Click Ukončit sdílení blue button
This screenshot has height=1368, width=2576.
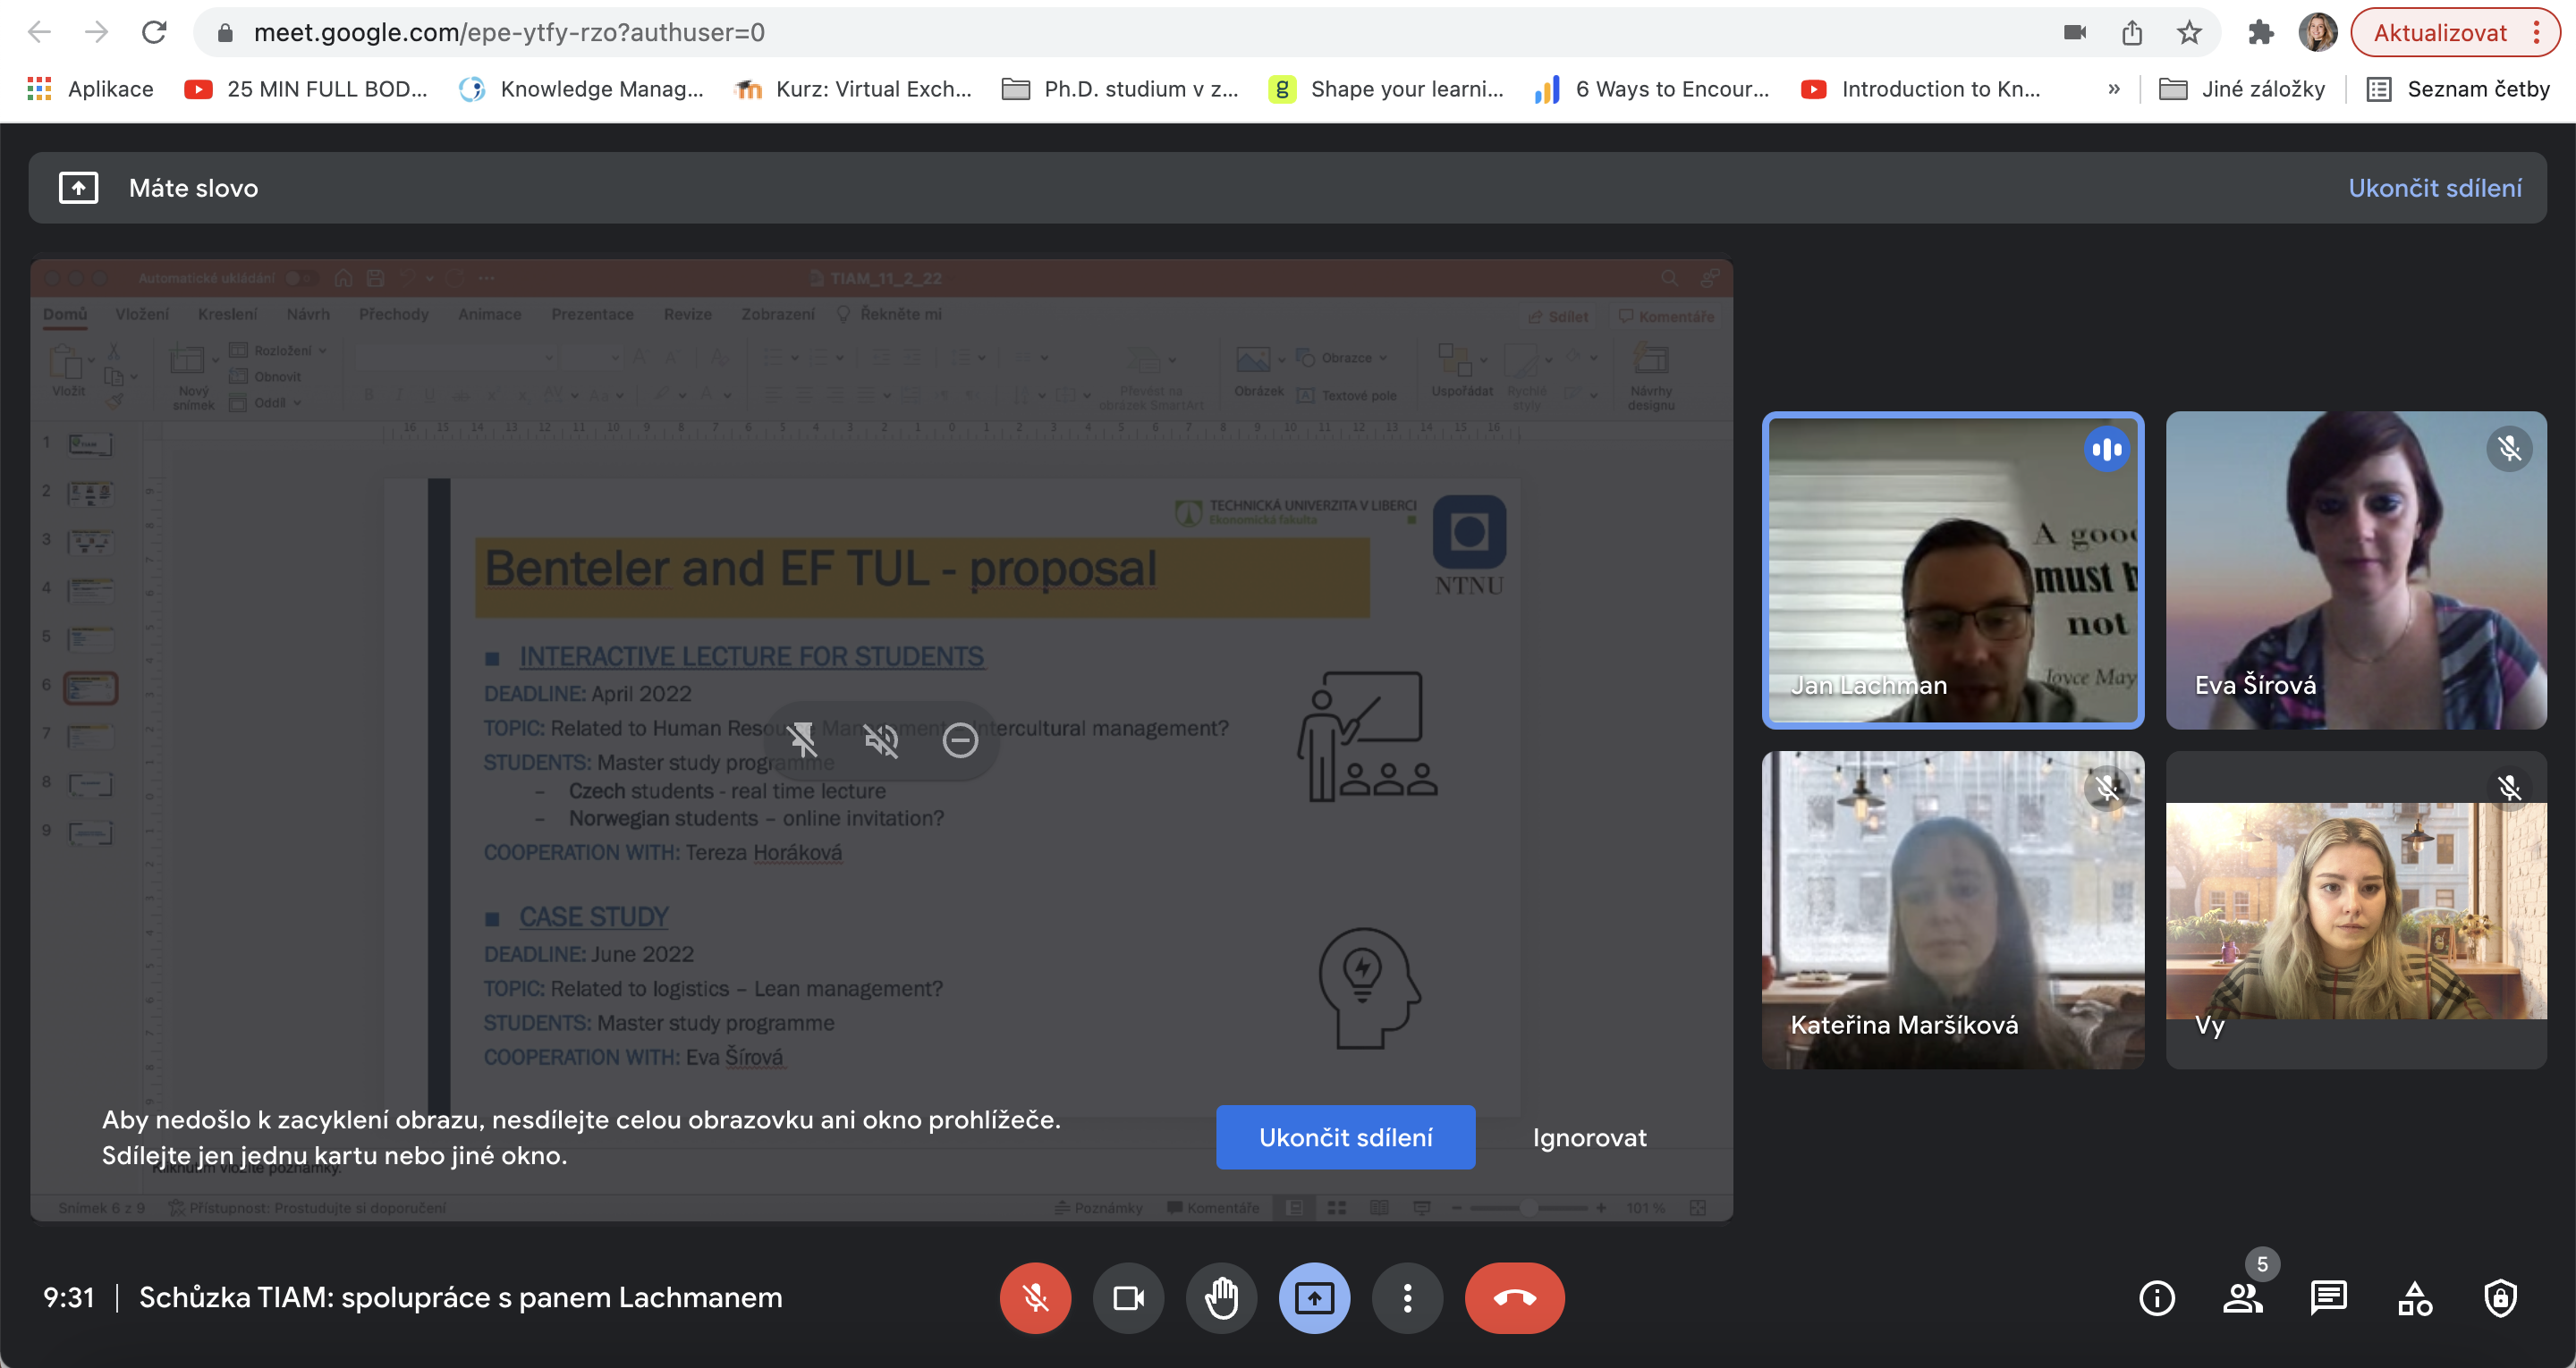coord(1345,1137)
